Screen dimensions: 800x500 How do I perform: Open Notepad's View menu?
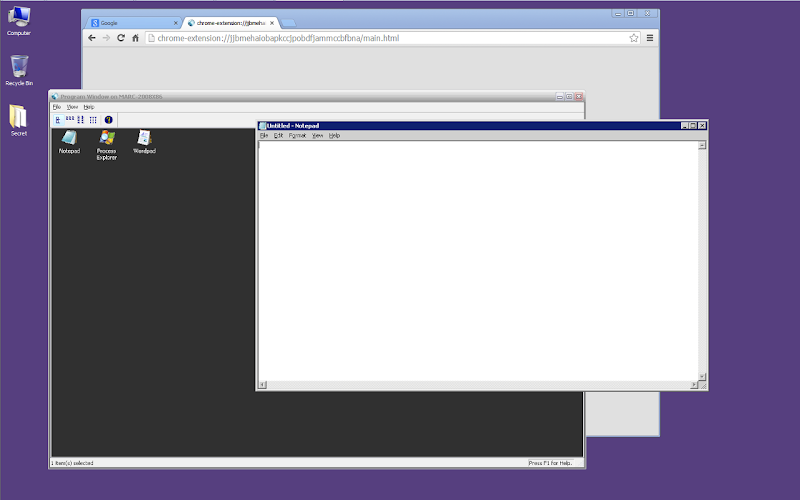tap(317, 136)
